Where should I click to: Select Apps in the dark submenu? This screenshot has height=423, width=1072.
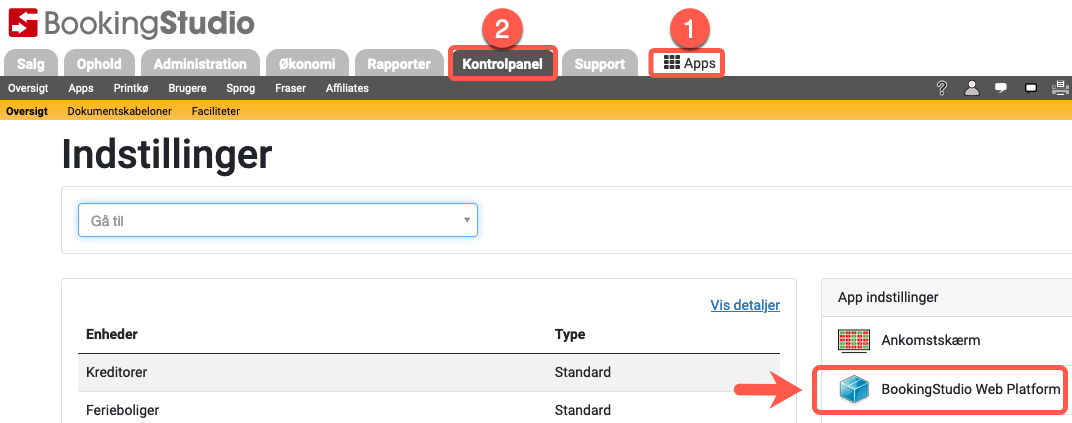(x=81, y=88)
